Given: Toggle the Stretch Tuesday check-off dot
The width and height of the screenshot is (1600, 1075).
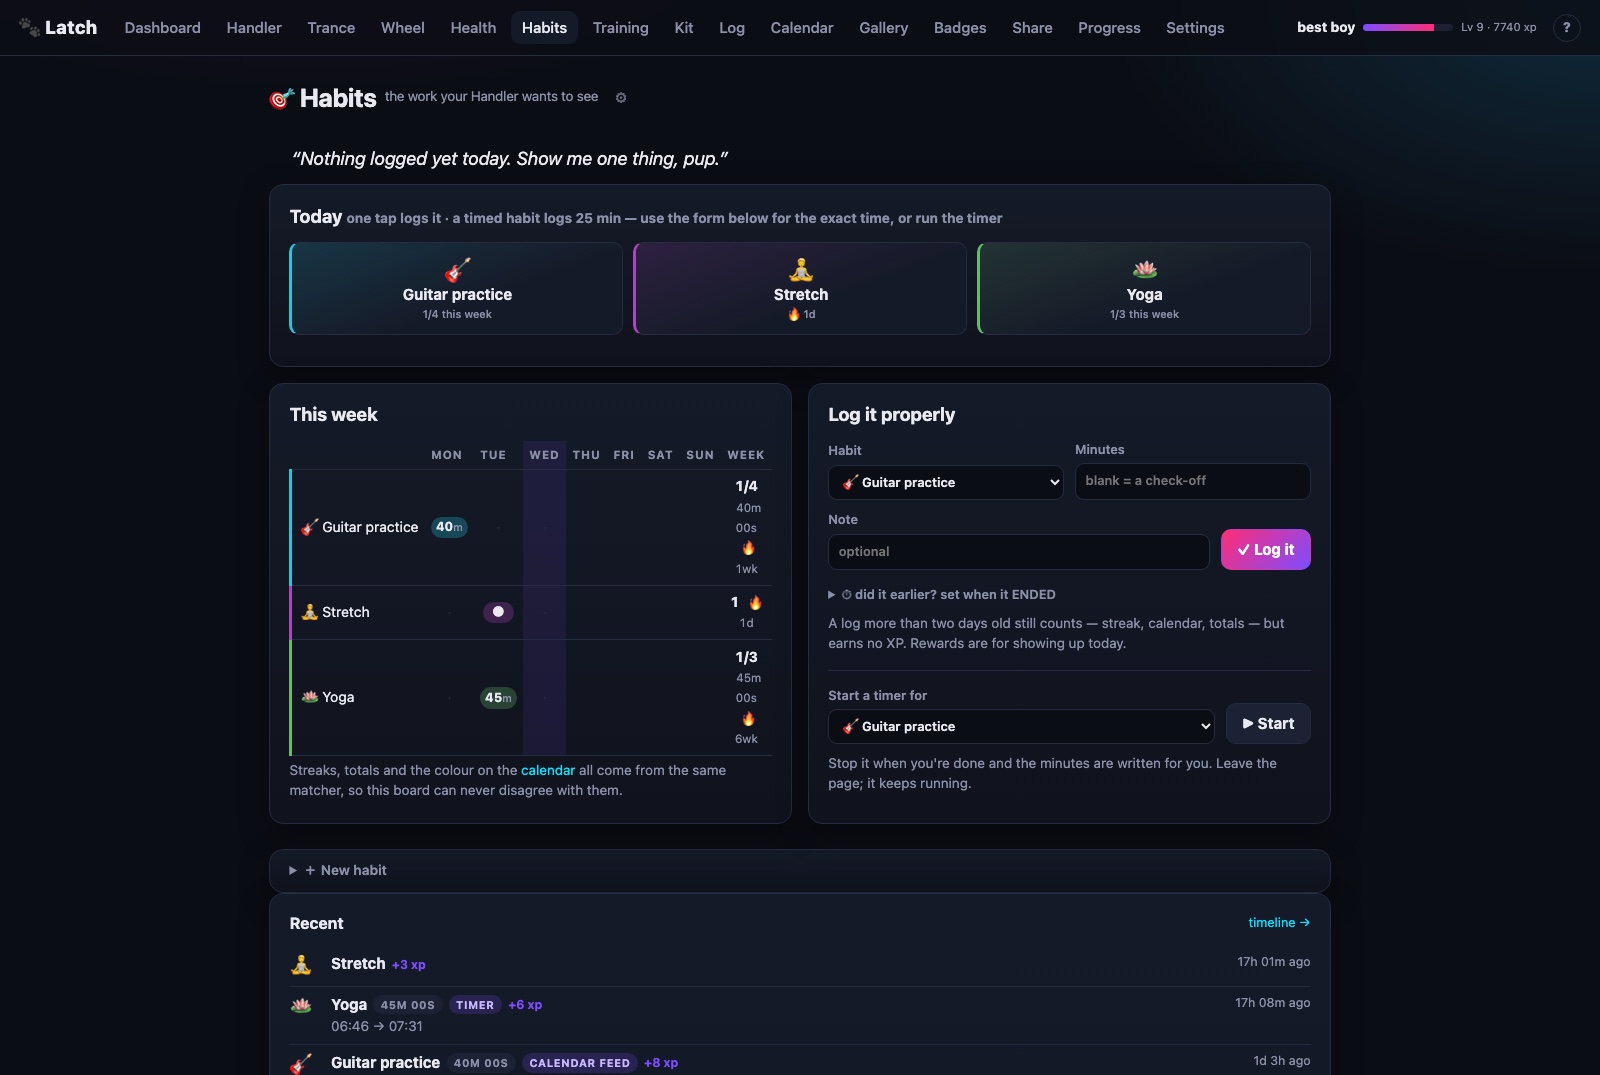Looking at the screenshot, I should point(498,612).
